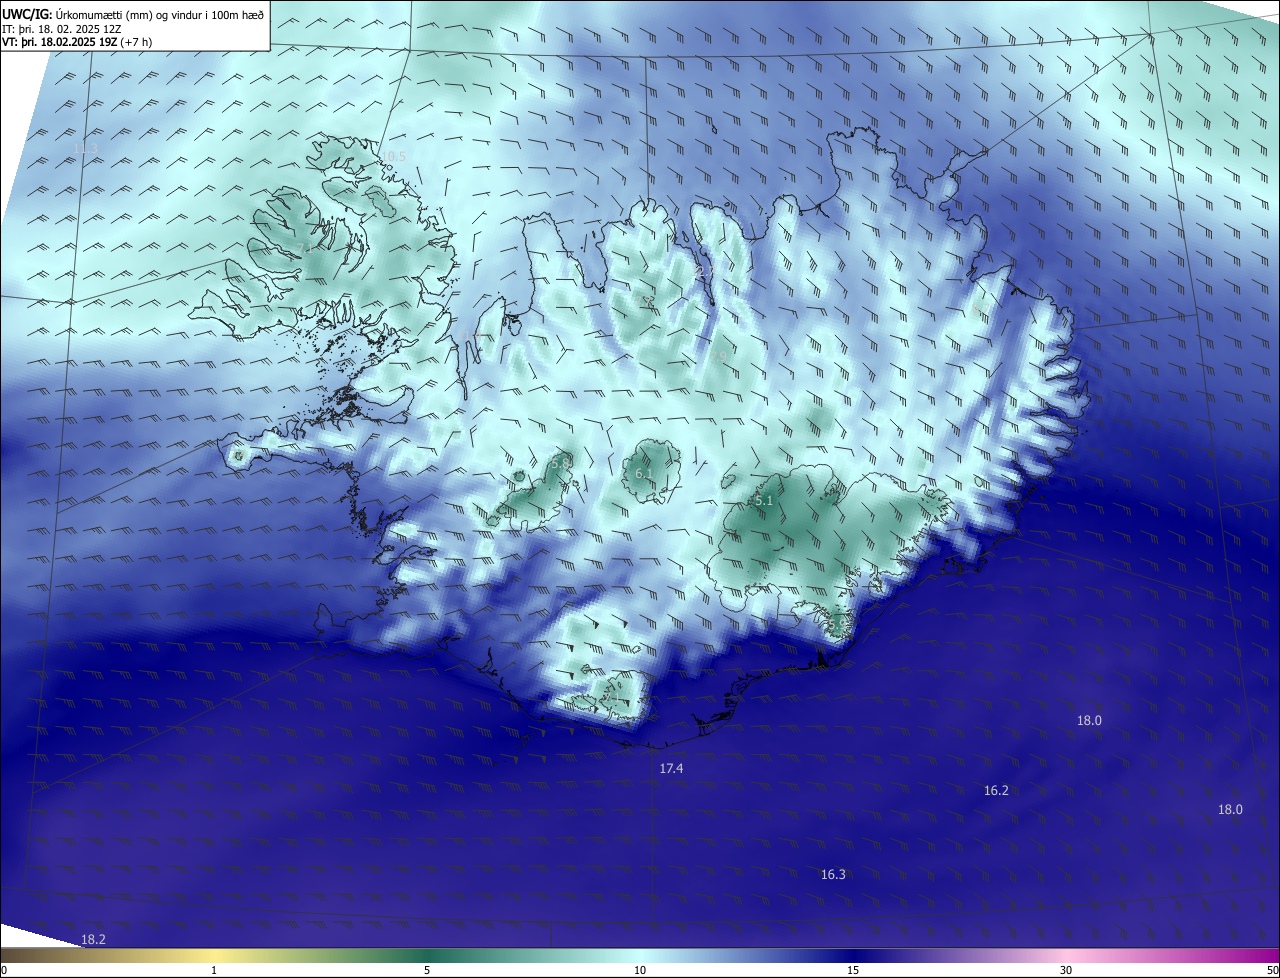Click the 16.3 value label

click(x=833, y=874)
